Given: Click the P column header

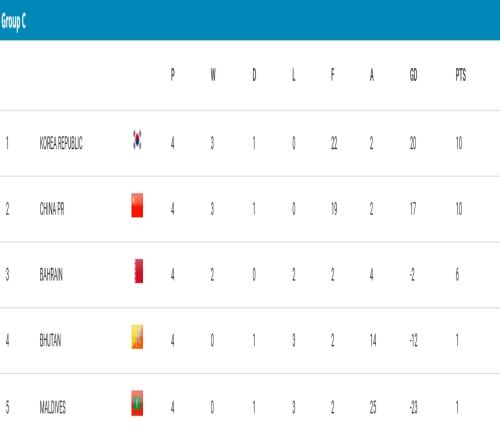Looking at the screenshot, I should pyautogui.click(x=172, y=75).
